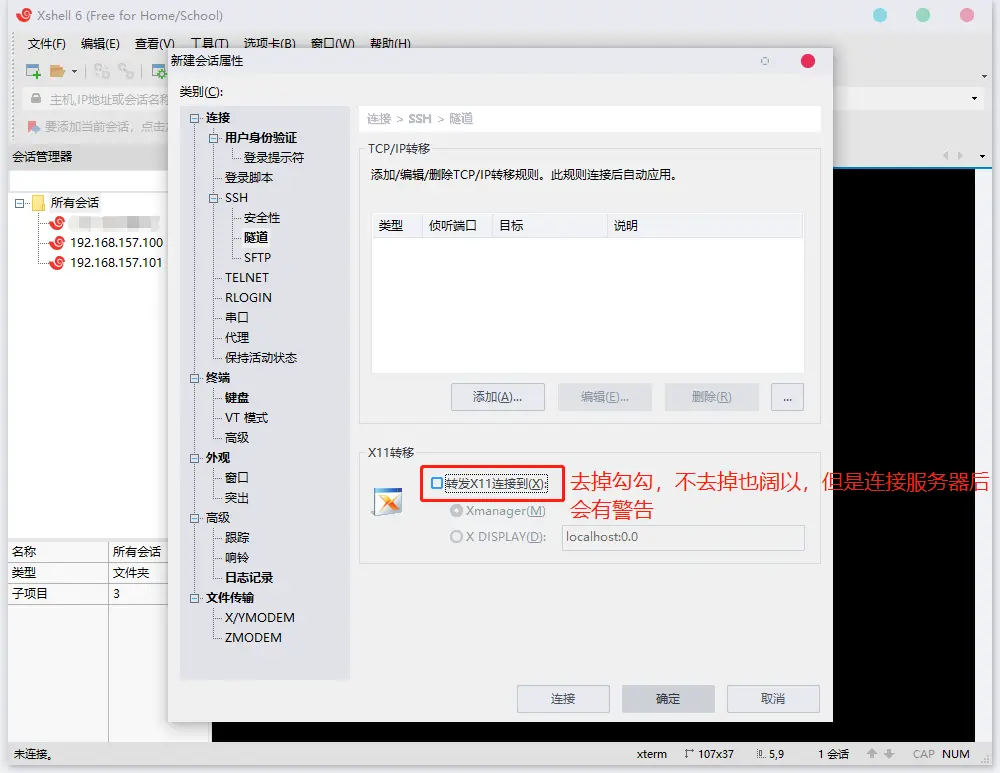Click the X11 forwarding Xmanager icon
The image size is (1000, 773).
point(388,502)
